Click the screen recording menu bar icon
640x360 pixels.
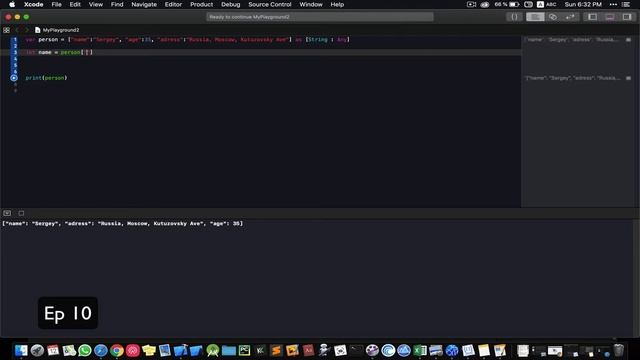click(471, 4)
